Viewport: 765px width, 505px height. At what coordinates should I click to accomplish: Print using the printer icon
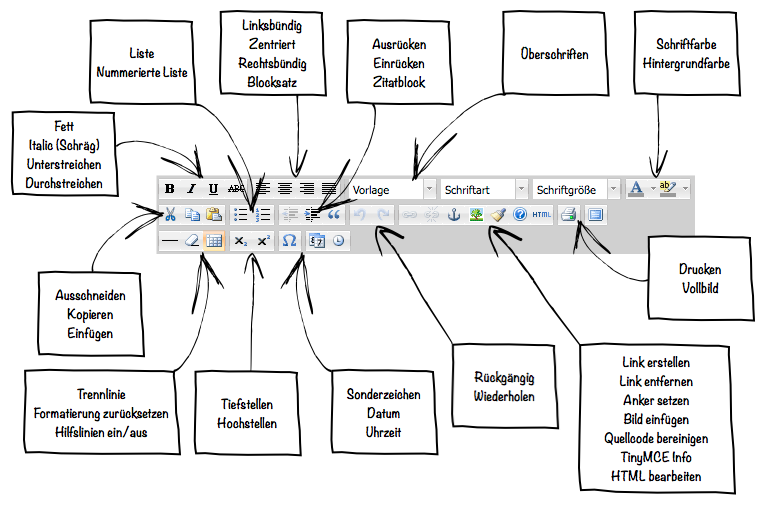[x=569, y=214]
